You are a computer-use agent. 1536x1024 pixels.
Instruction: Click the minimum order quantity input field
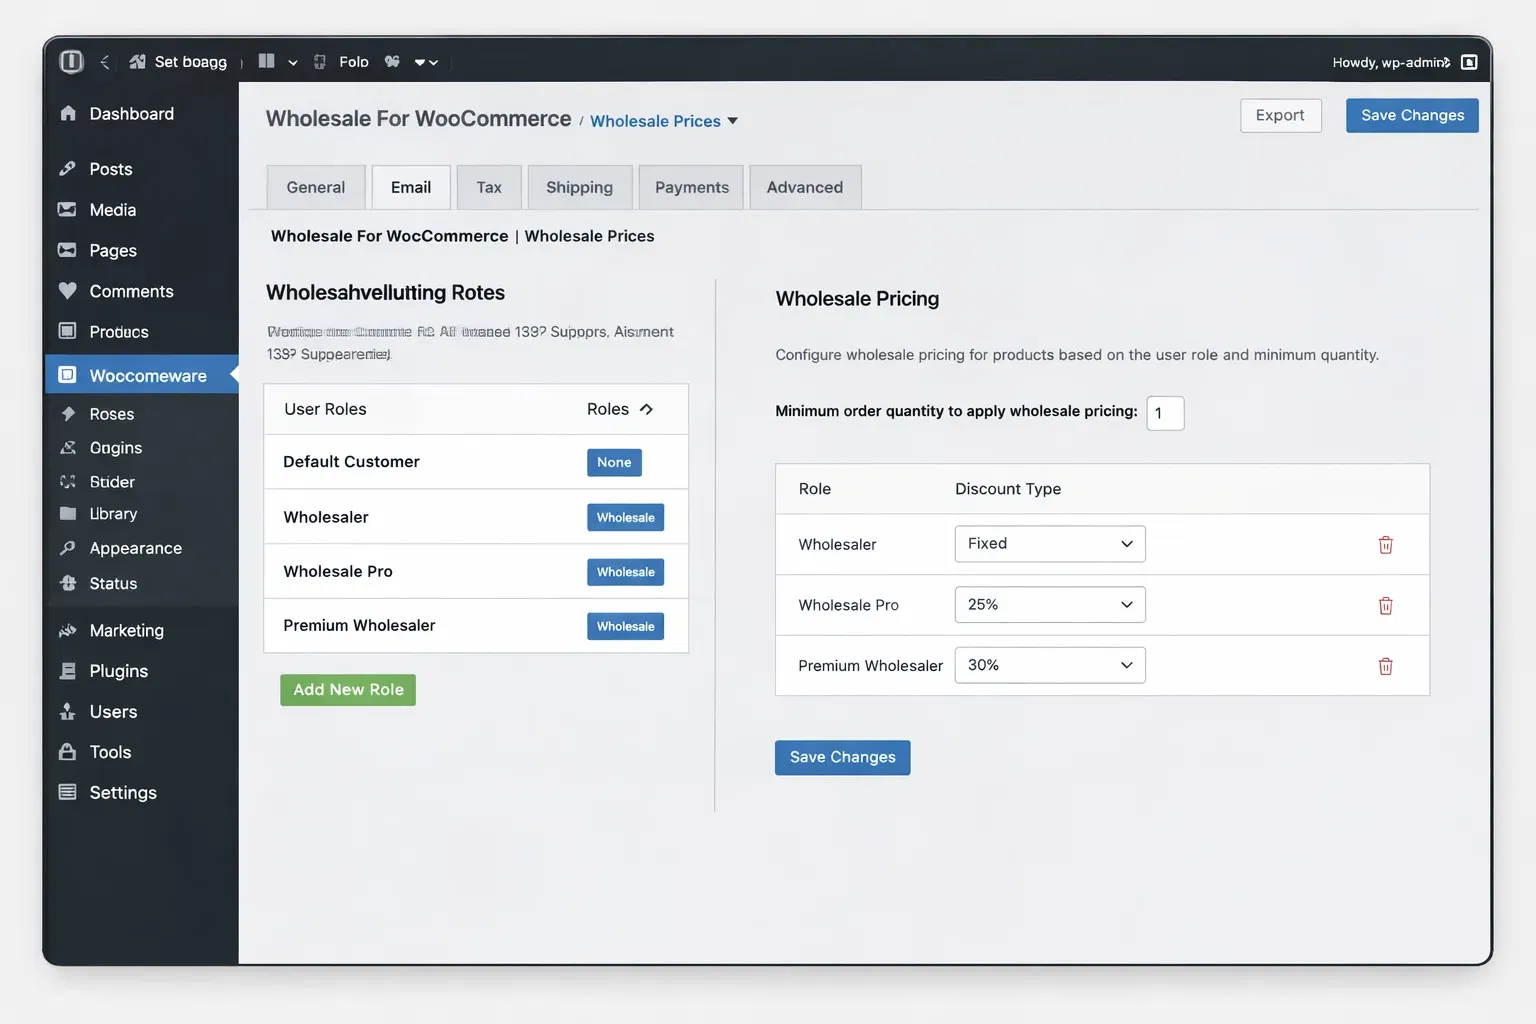[1165, 413]
